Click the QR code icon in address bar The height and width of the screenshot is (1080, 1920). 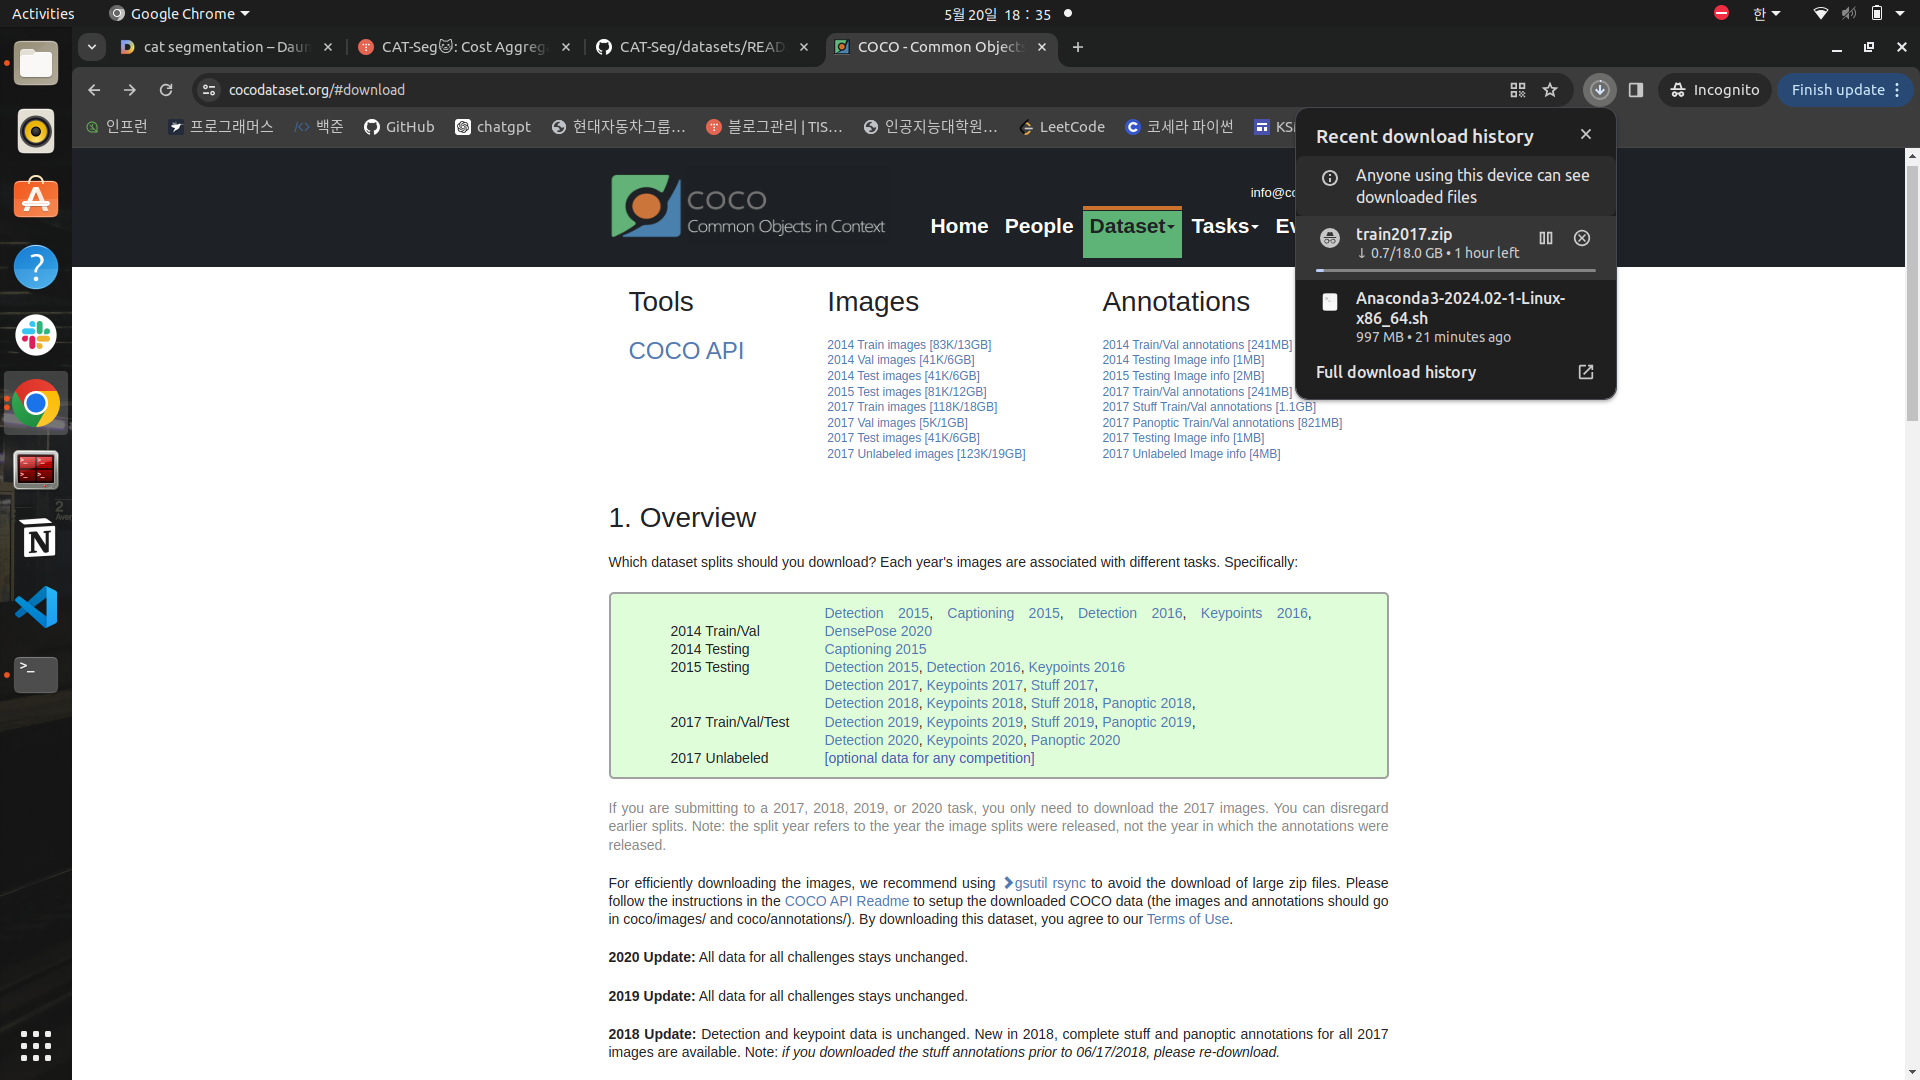(x=1517, y=90)
